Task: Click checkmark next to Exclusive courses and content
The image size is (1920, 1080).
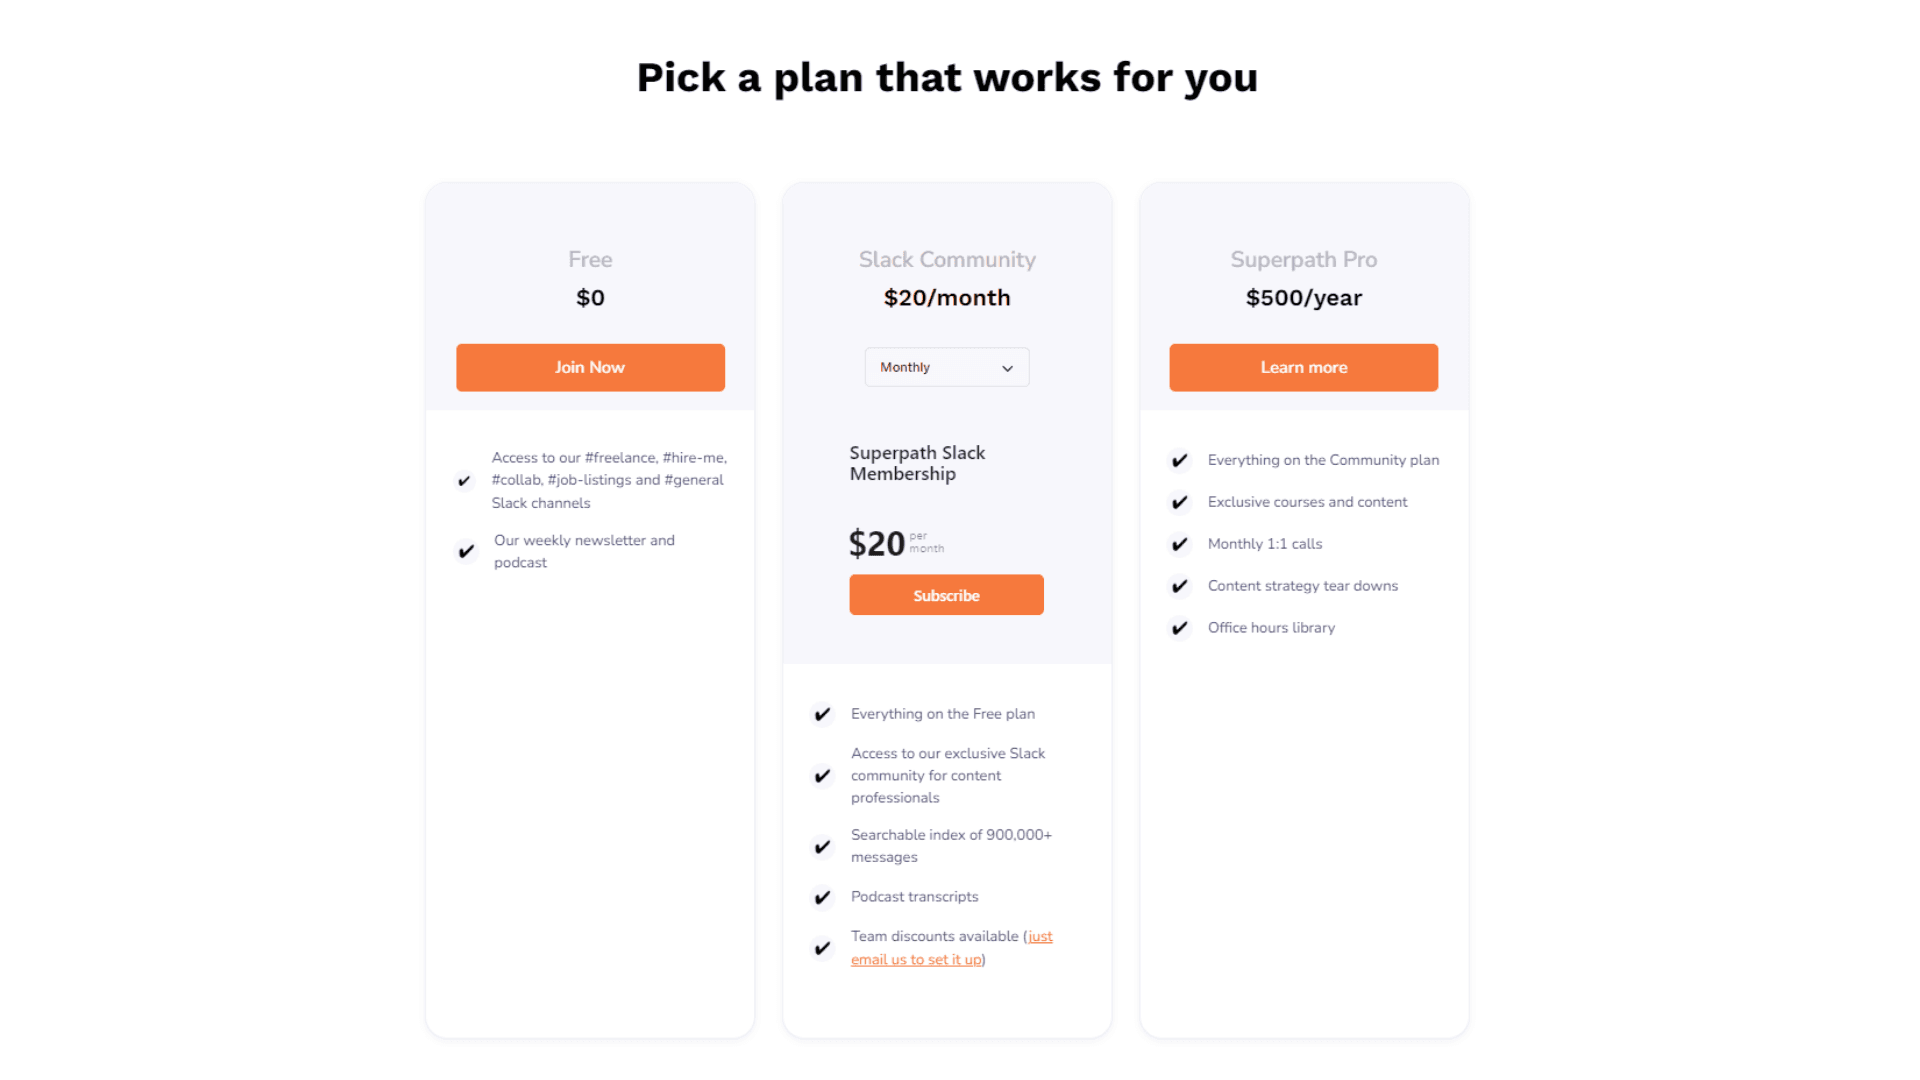Action: click(1180, 502)
